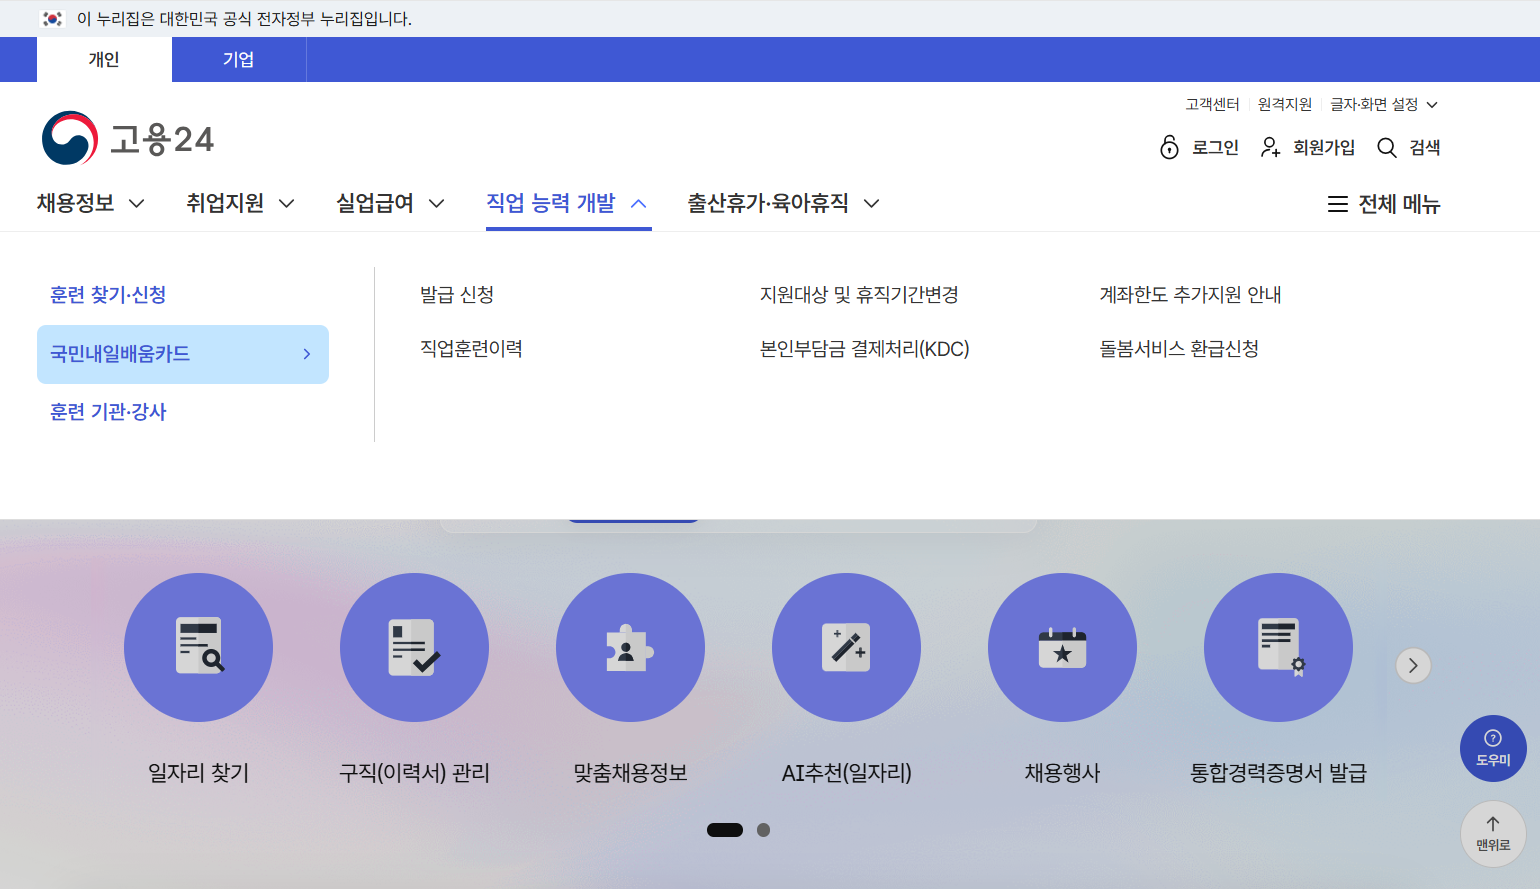Expand the 취업지원 menu
Screen dimensions: 1540x889
(241, 203)
